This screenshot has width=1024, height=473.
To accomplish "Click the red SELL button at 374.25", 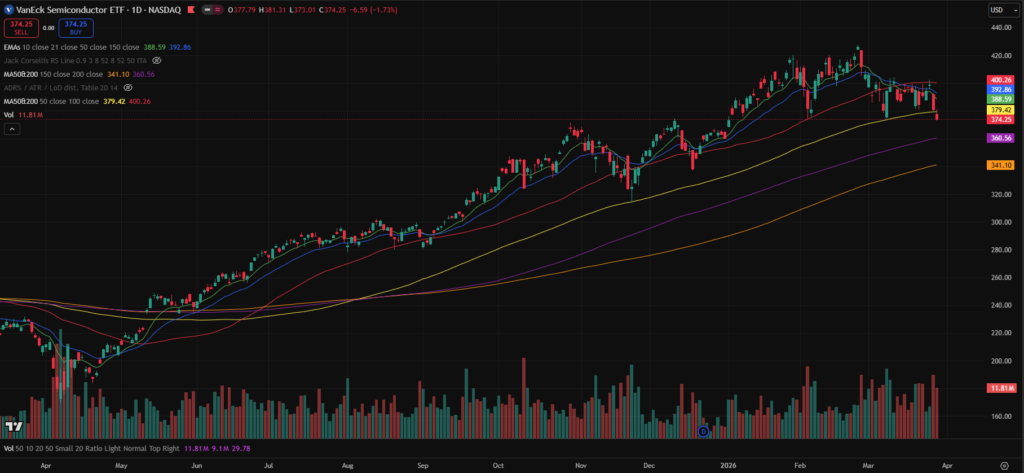I will 21,28.
